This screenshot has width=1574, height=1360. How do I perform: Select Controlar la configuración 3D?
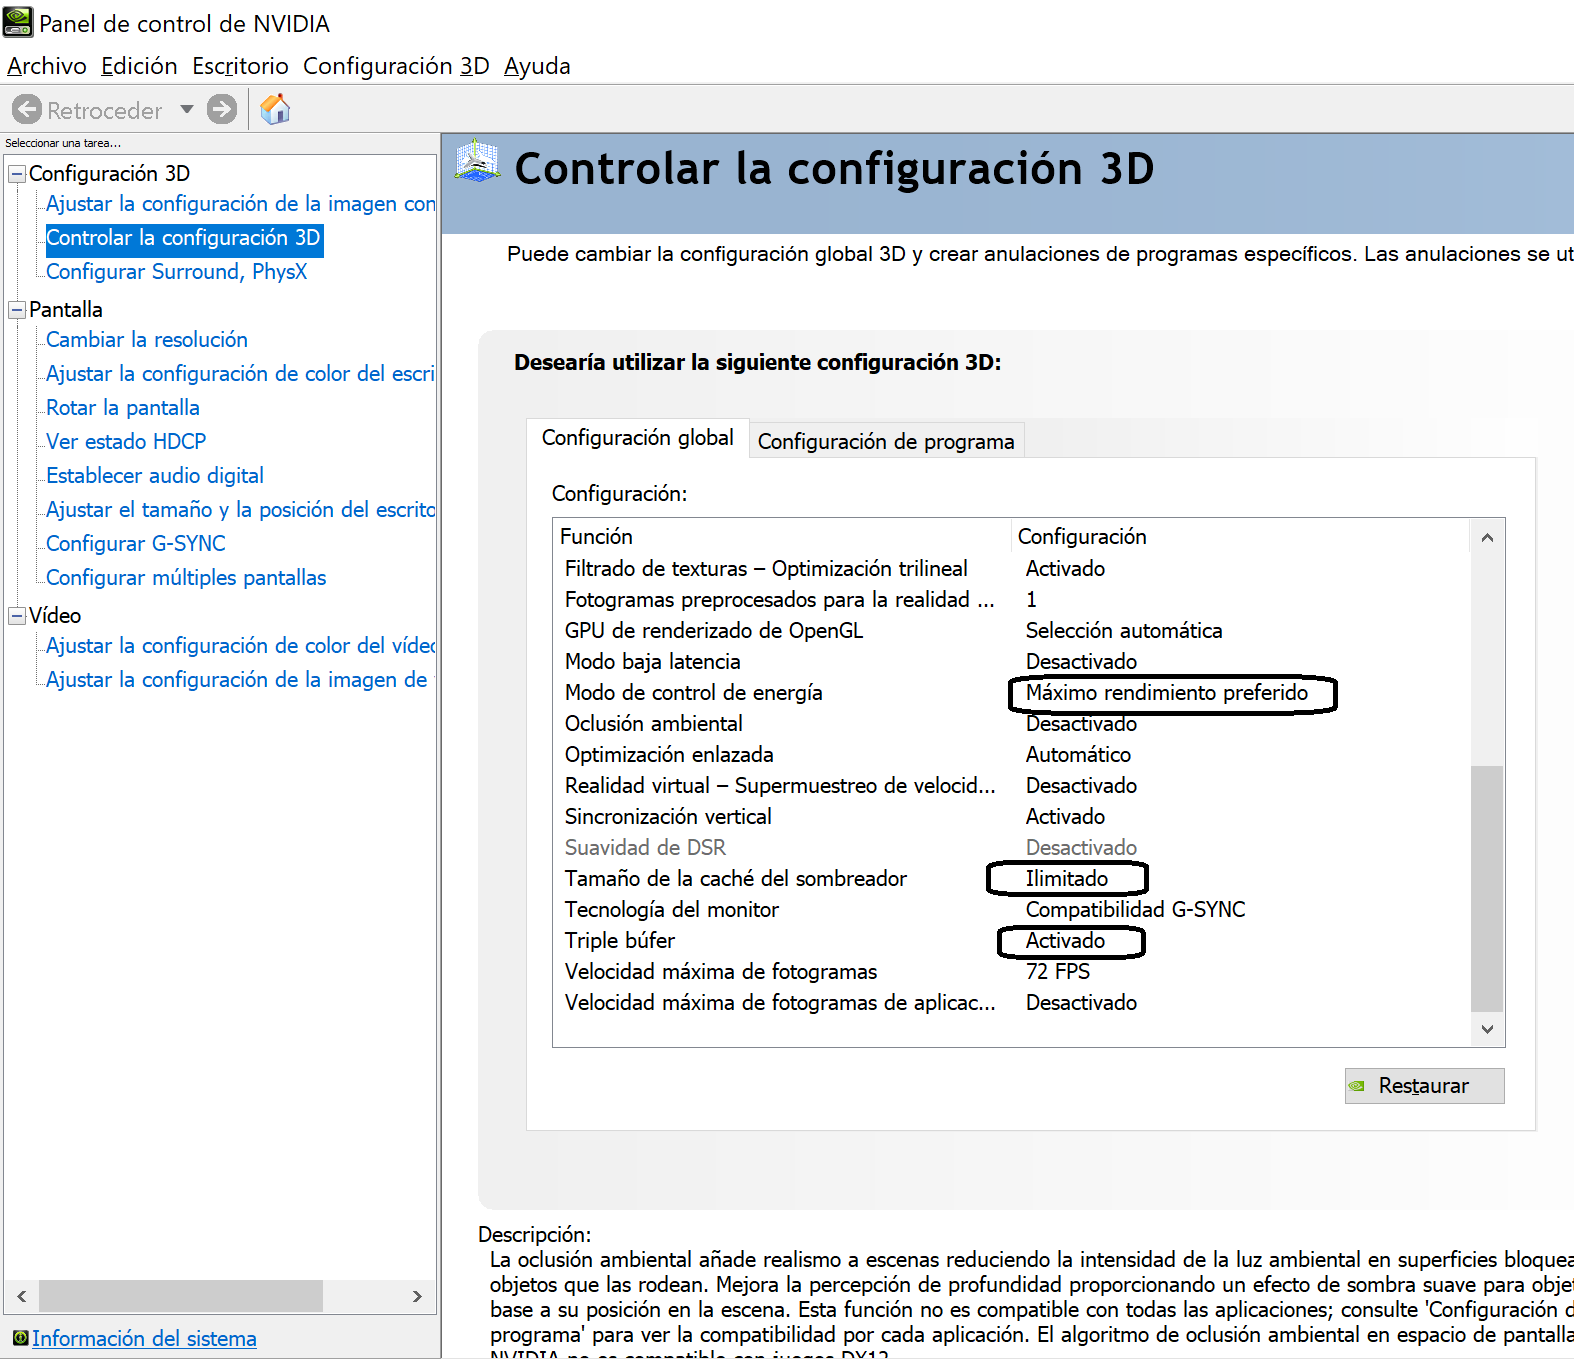coord(183,238)
